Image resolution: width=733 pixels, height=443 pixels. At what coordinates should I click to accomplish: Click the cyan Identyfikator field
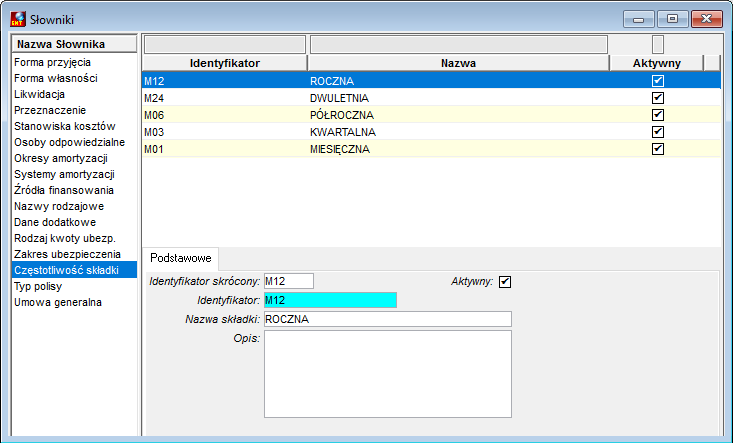tap(331, 300)
